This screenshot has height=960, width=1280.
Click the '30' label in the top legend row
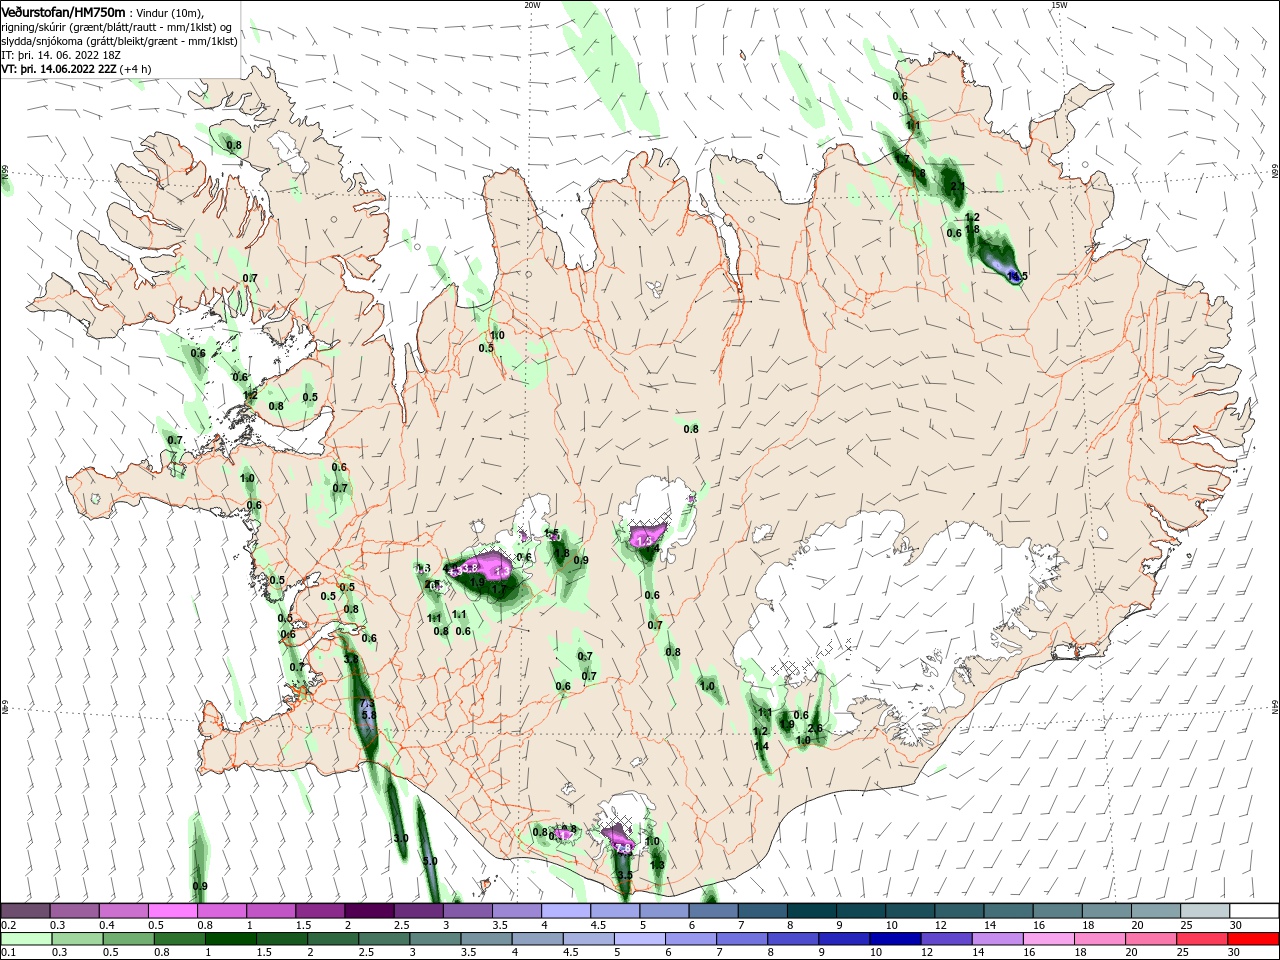1235,925
